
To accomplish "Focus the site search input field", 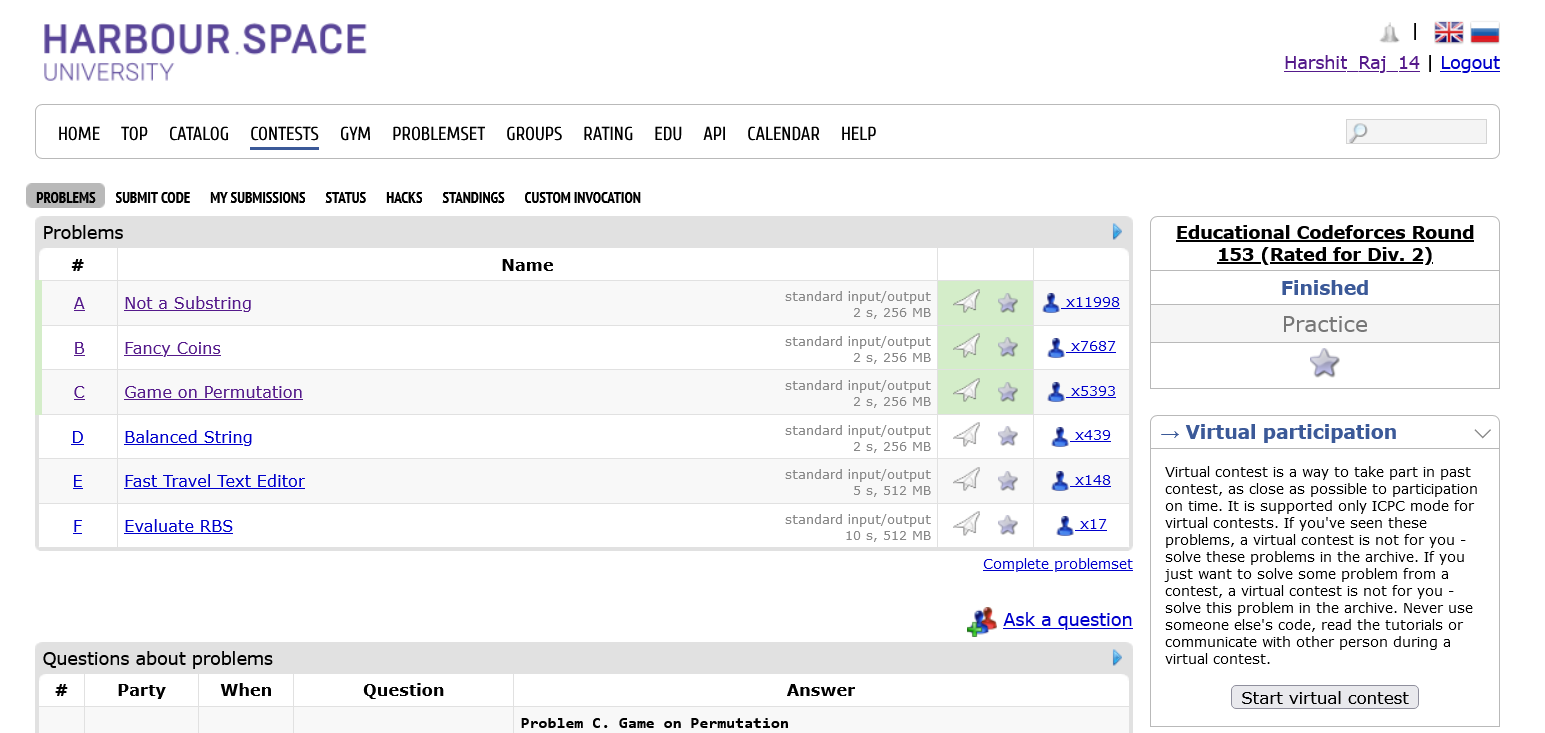I will [1417, 132].
